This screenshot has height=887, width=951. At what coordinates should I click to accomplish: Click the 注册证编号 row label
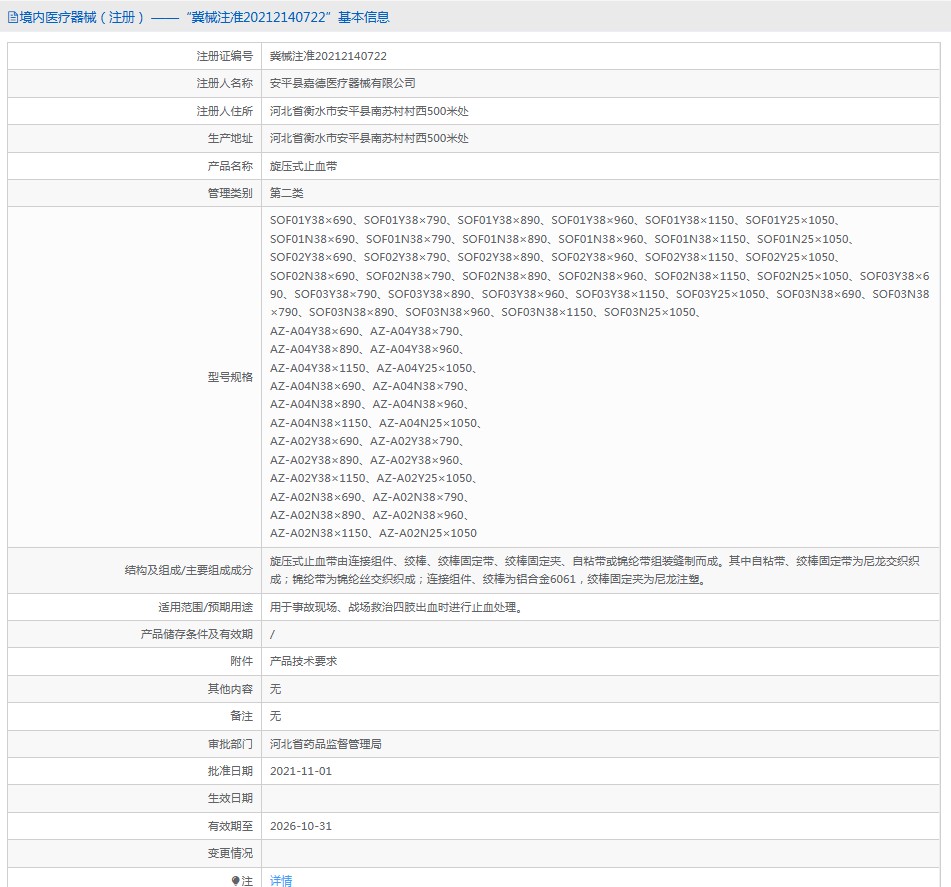[224, 56]
